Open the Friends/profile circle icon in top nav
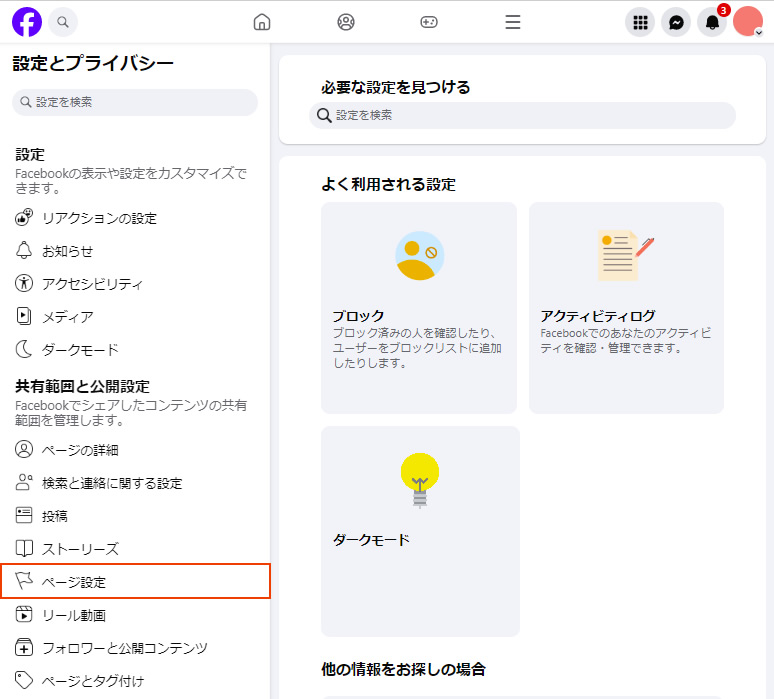 point(346,22)
